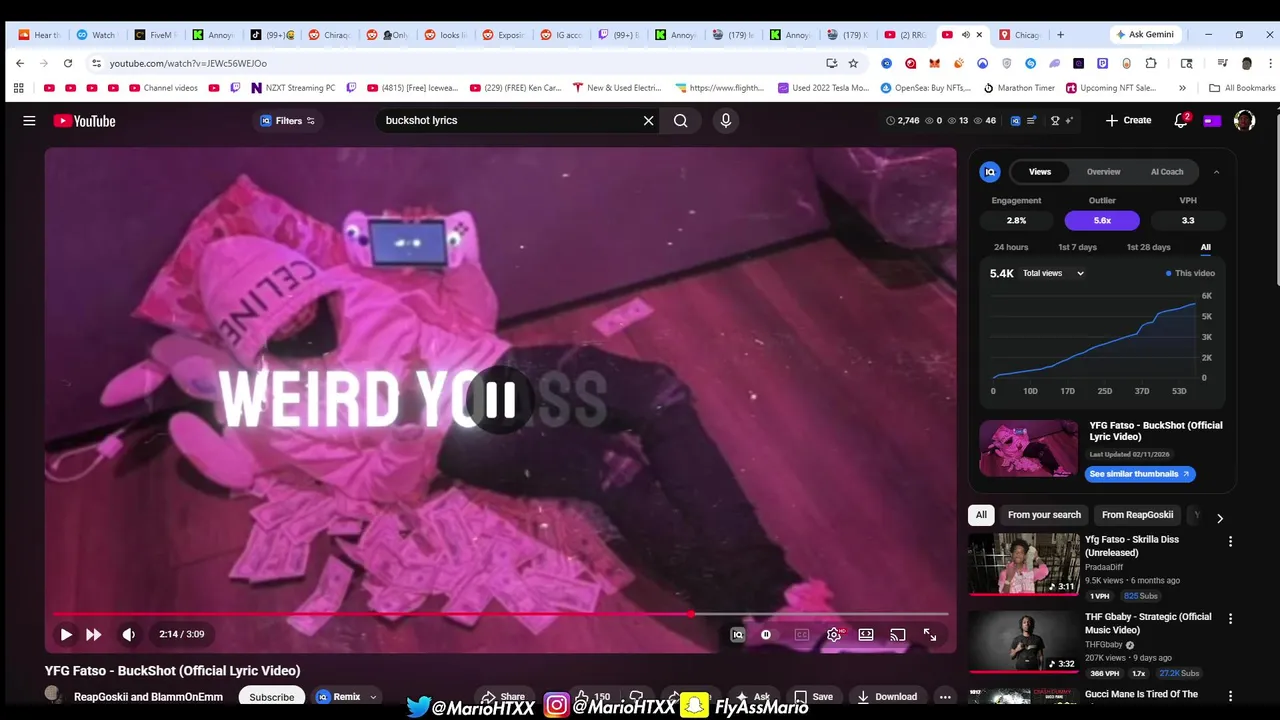Clear the search box with X

coord(648,121)
